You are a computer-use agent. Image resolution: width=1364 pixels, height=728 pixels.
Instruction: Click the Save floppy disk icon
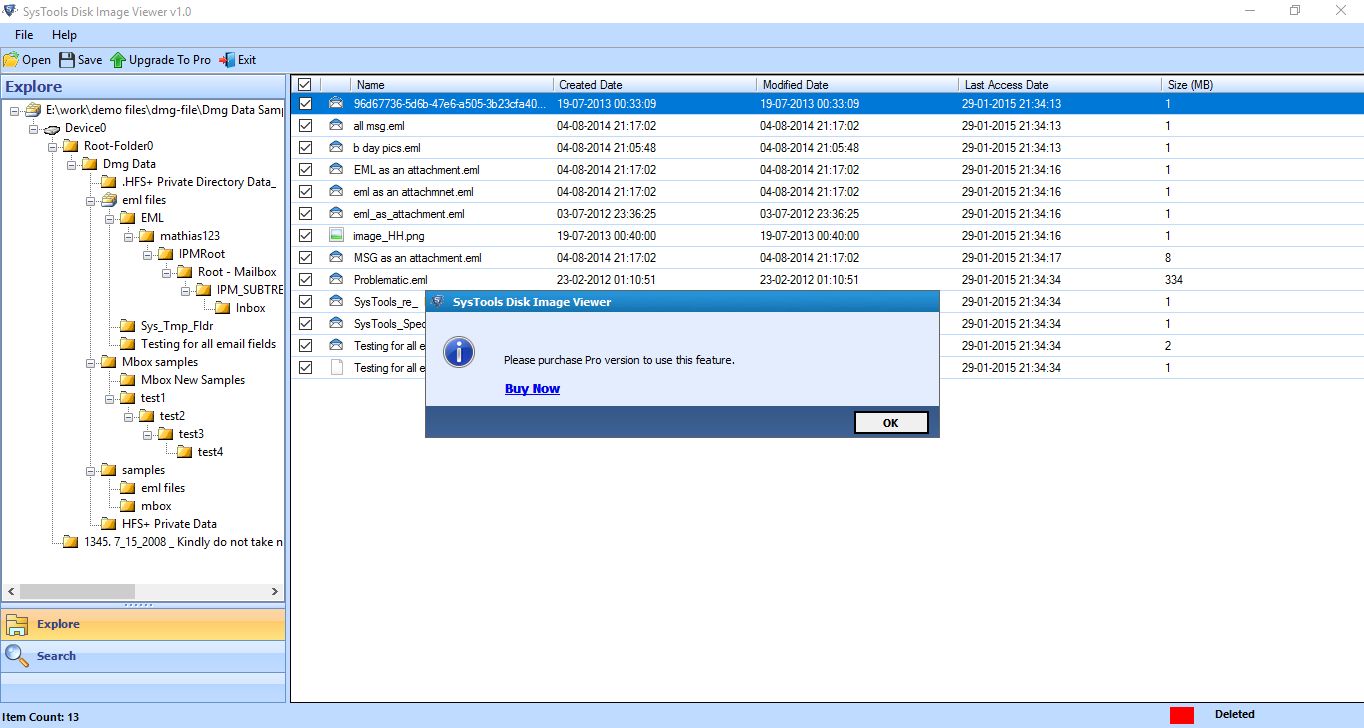point(67,60)
